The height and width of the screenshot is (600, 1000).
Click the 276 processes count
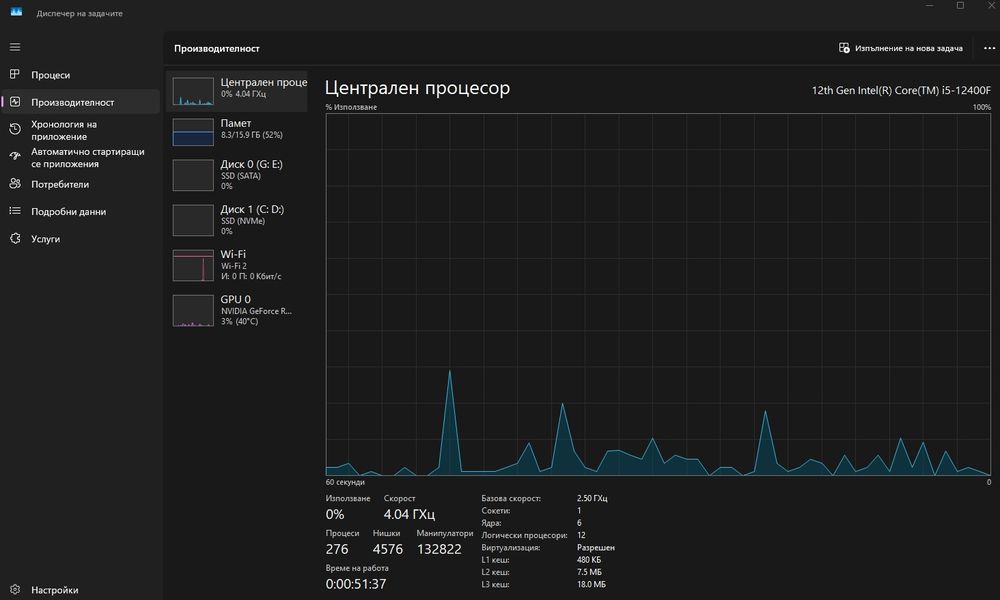[337, 549]
